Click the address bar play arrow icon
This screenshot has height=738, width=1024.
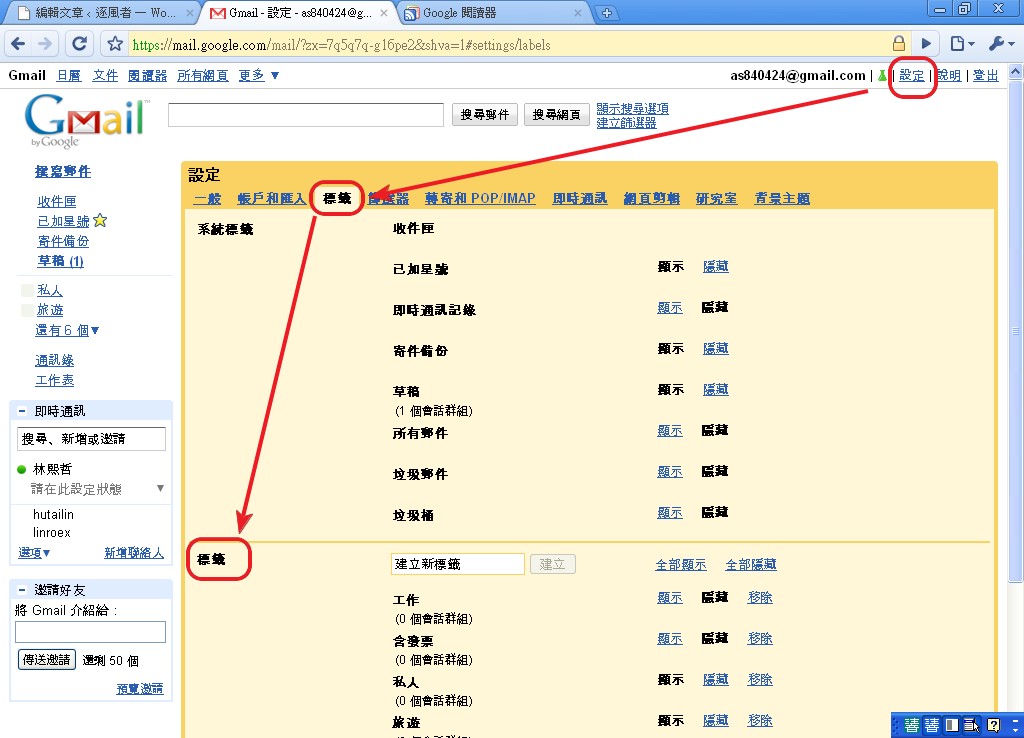click(926, 44)
